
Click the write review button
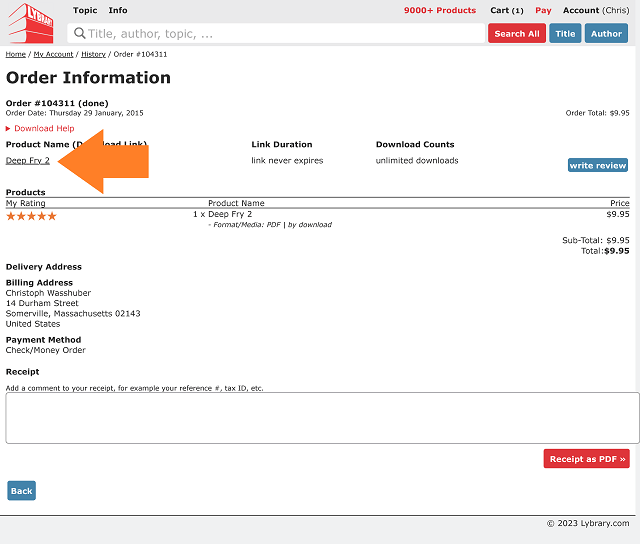(598, 165)
